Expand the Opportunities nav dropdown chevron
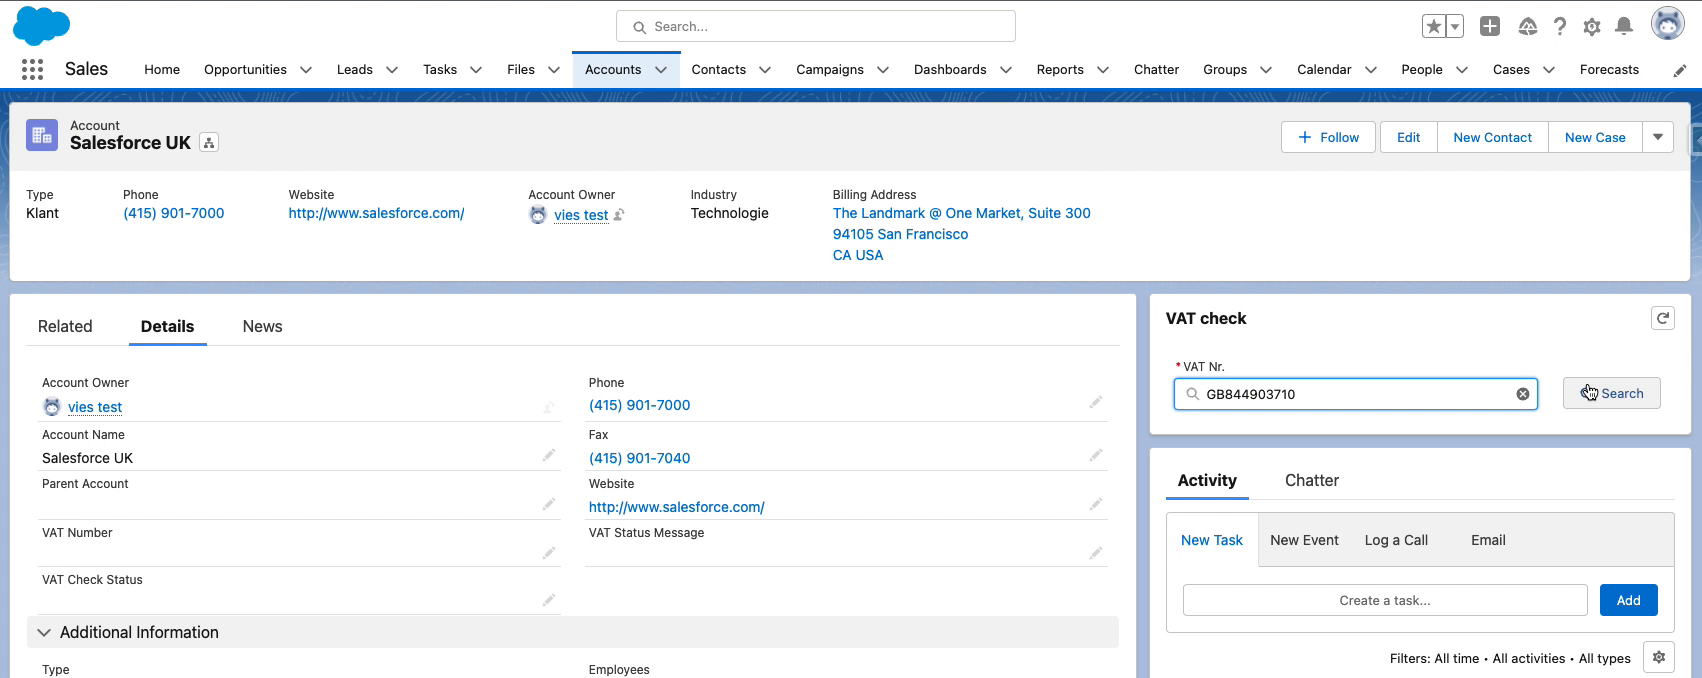Viewport: 1702px width, 678px height. (x=306, y=70)
